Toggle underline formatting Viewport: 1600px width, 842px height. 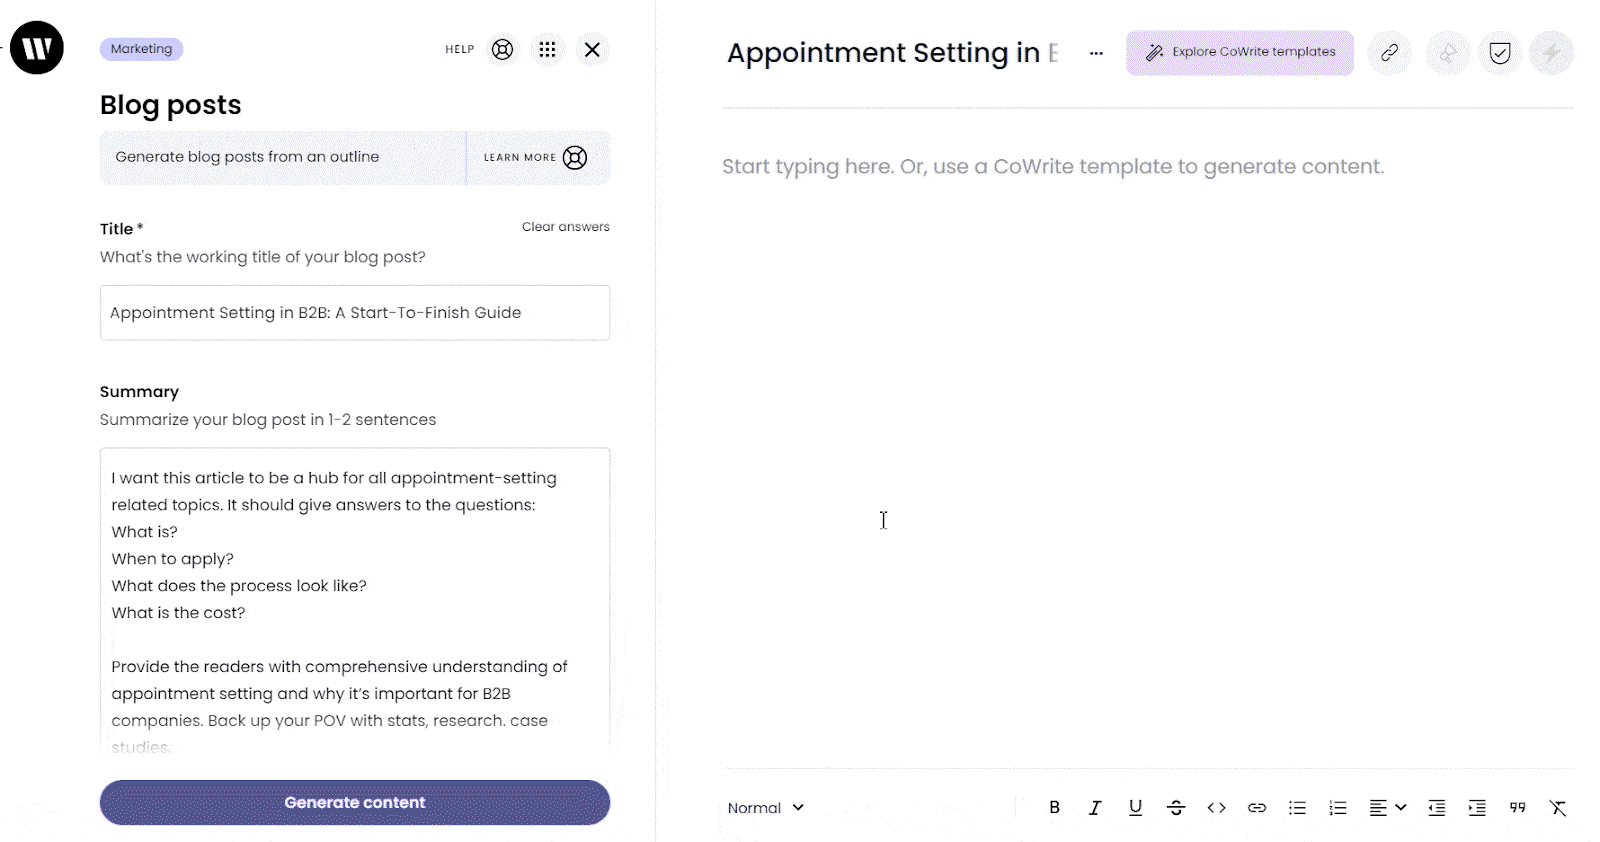(x=1135, y=808)
